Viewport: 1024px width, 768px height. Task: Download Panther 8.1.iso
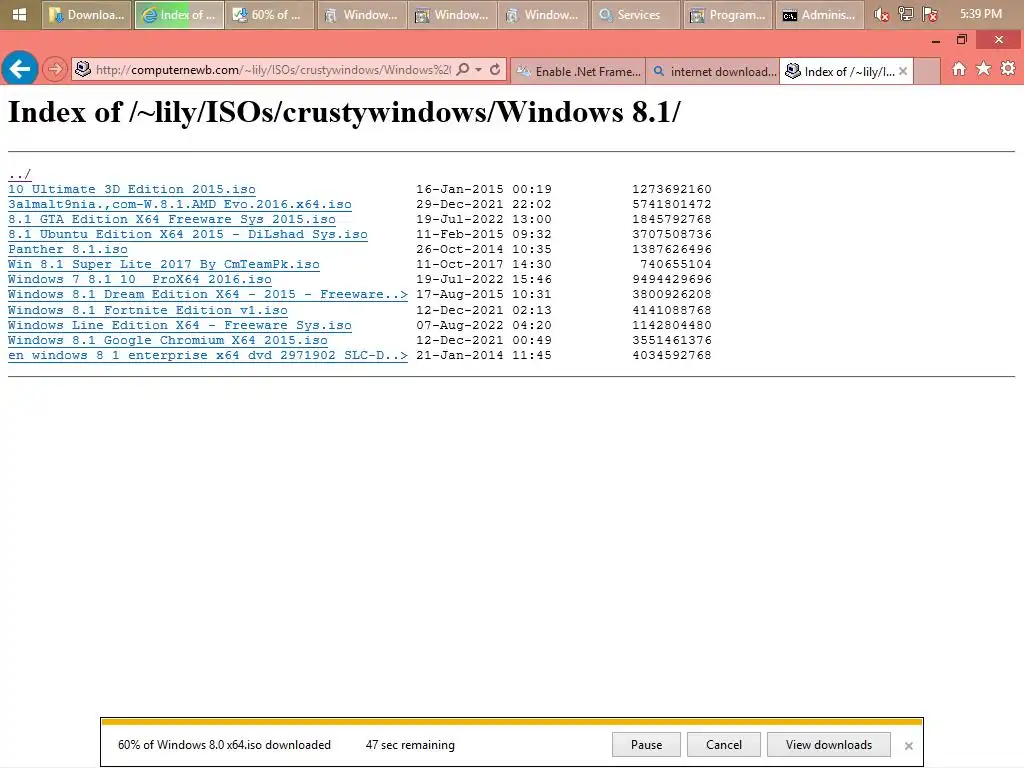pos(68,249)
